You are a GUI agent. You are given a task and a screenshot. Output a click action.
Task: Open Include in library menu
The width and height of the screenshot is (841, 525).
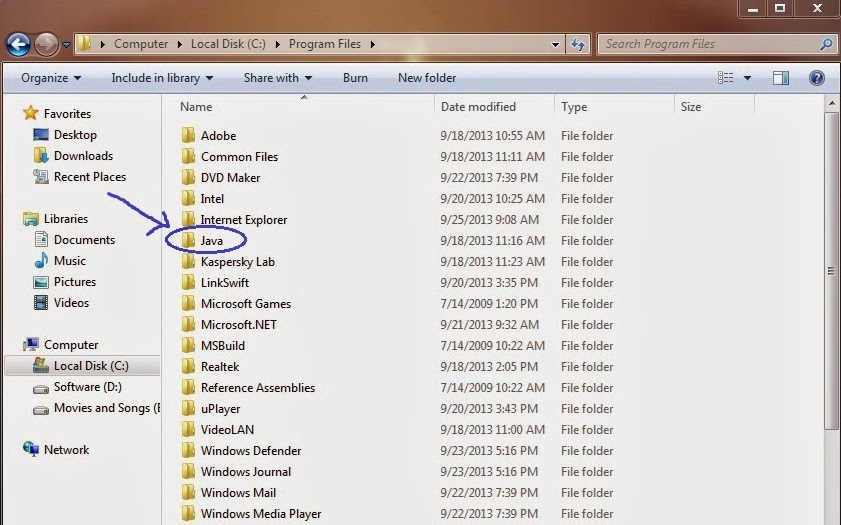(x=162, y=78)
